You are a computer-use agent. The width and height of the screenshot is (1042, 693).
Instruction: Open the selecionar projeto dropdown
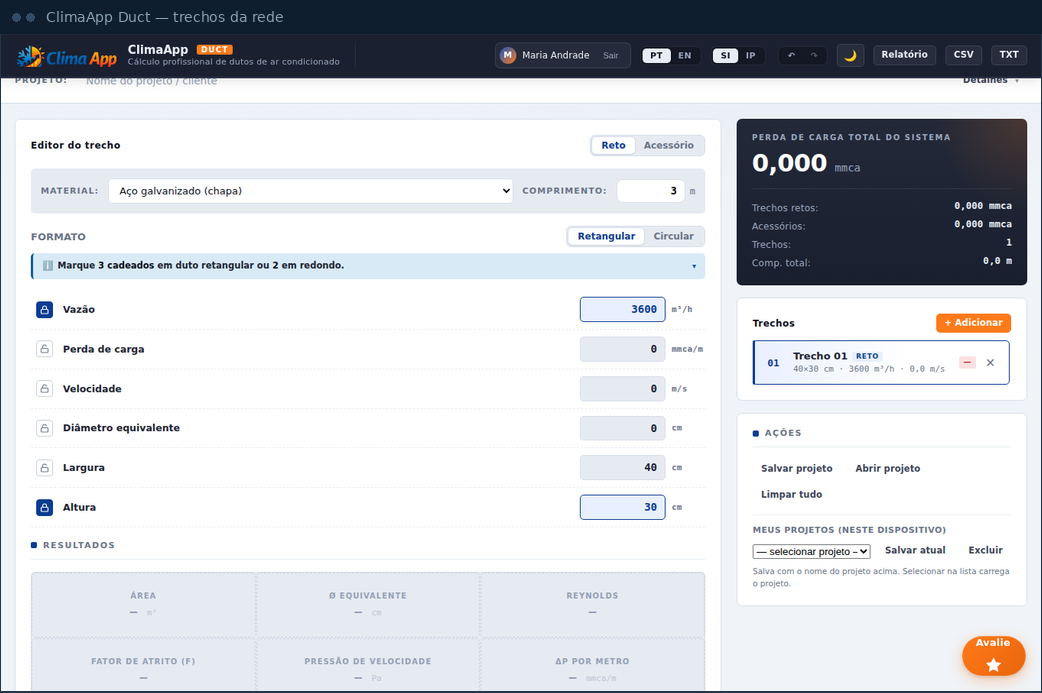tap(811, 551)
